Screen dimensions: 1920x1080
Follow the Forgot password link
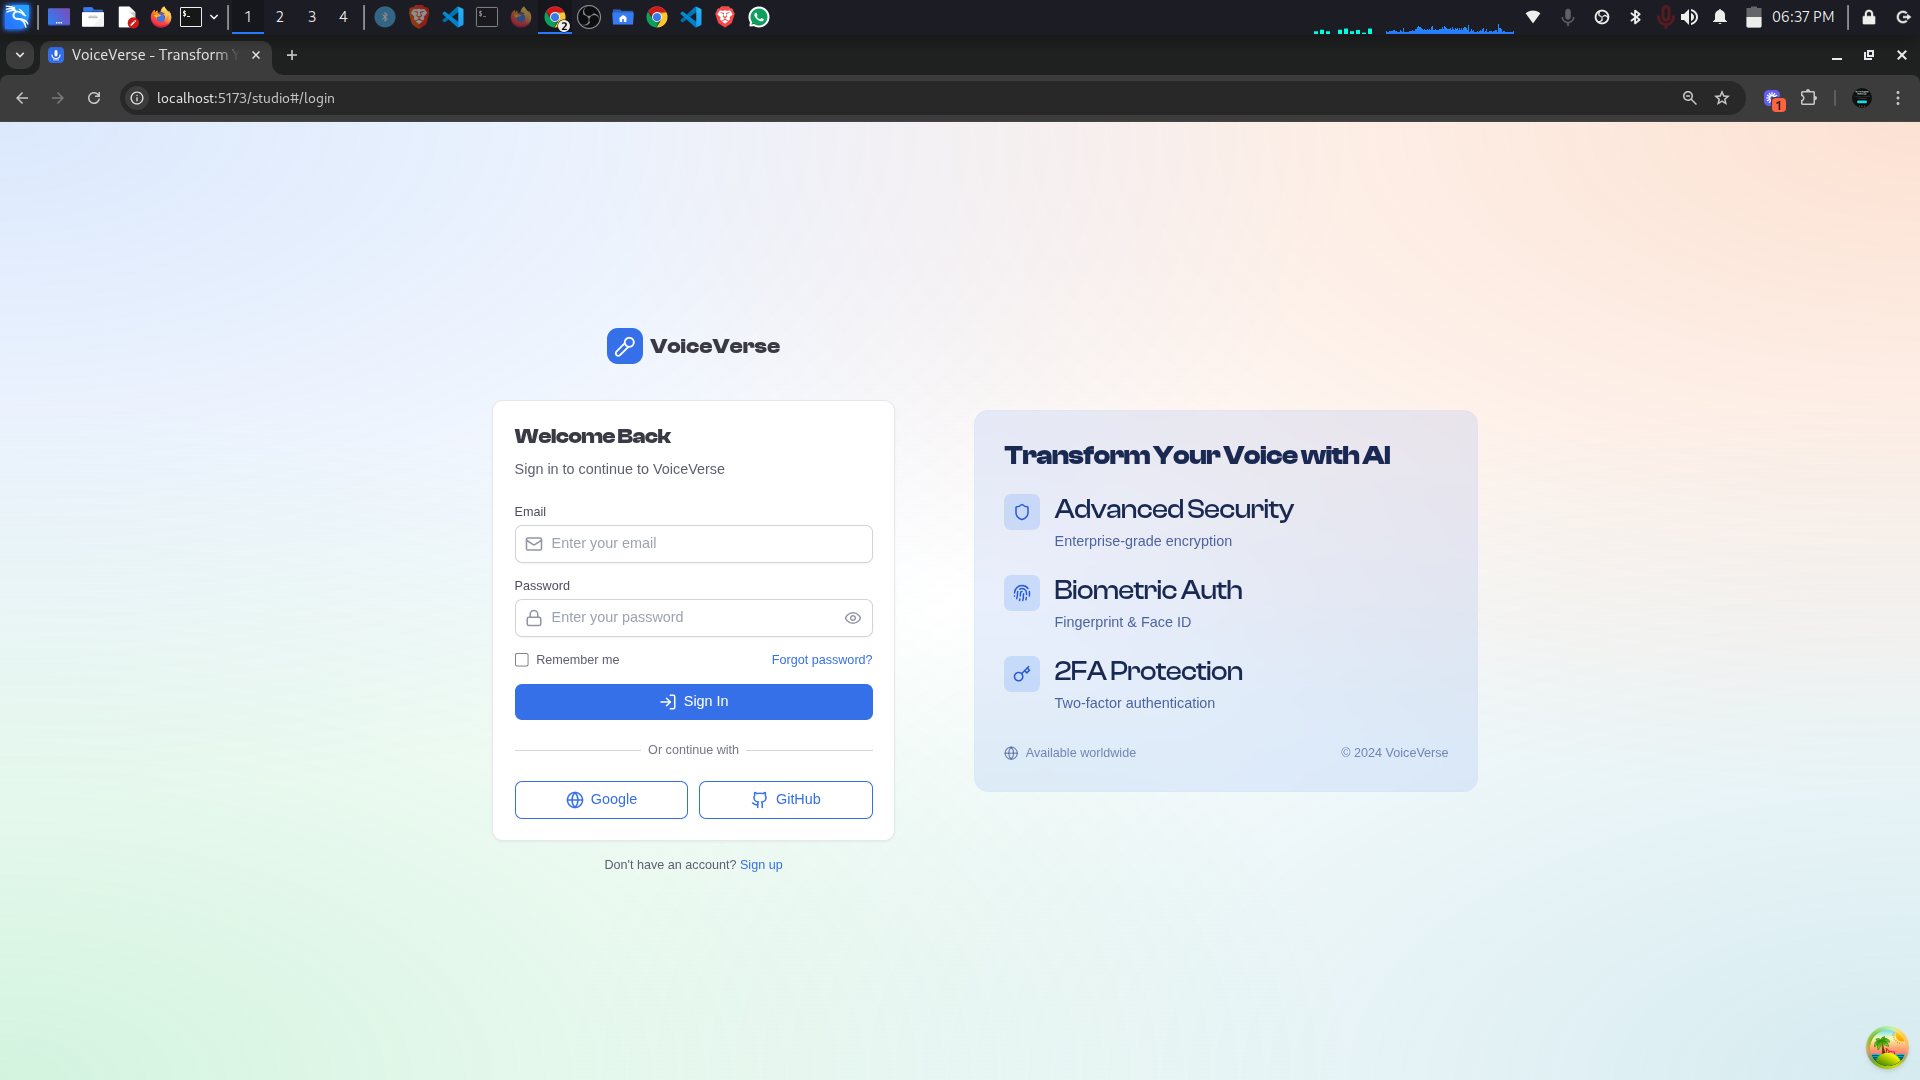coord(821,660)
